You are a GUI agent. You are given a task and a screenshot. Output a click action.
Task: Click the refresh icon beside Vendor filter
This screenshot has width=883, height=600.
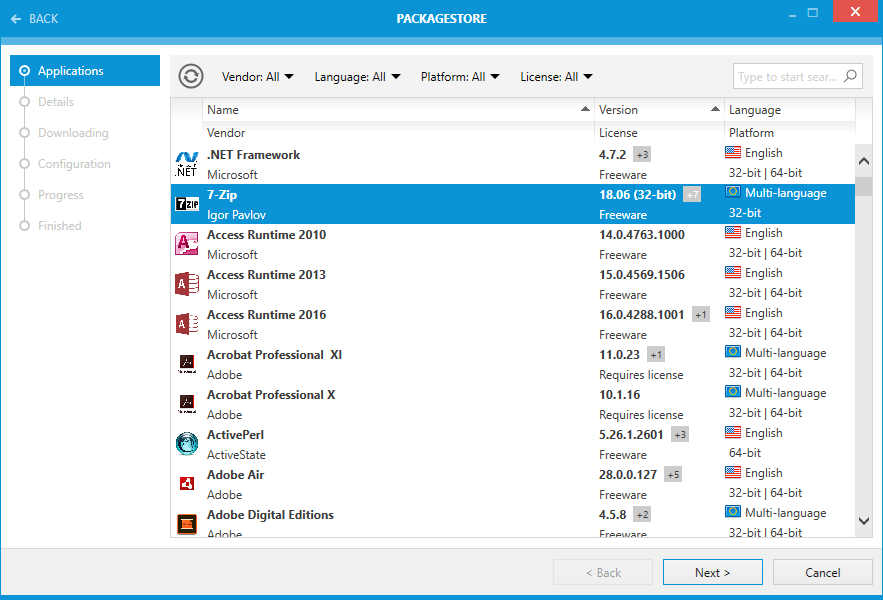pos(191,76)
